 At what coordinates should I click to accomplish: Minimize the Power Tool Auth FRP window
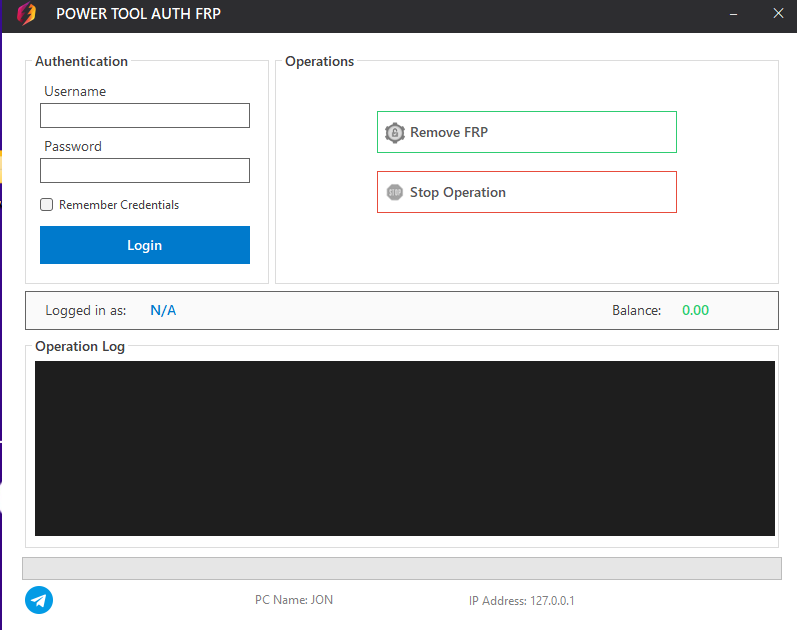point(734,15)
